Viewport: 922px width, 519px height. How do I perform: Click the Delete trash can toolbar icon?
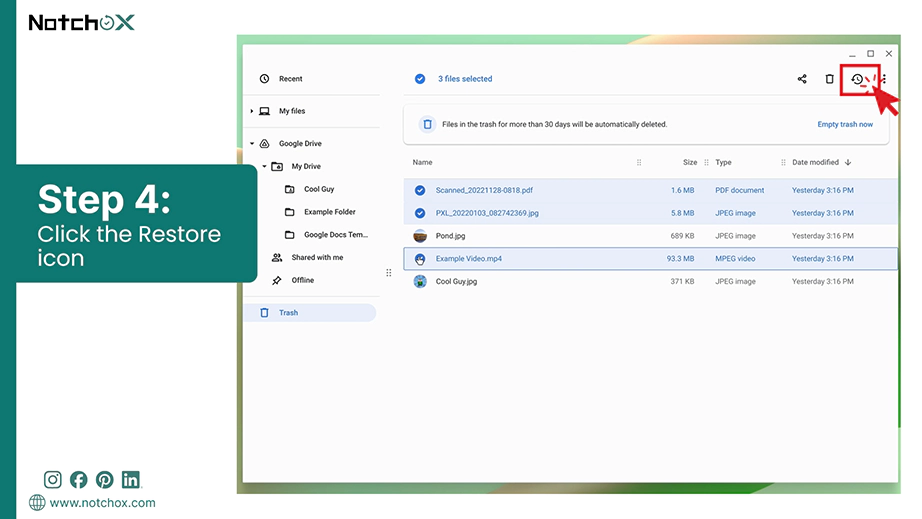[x=829, y=79]
